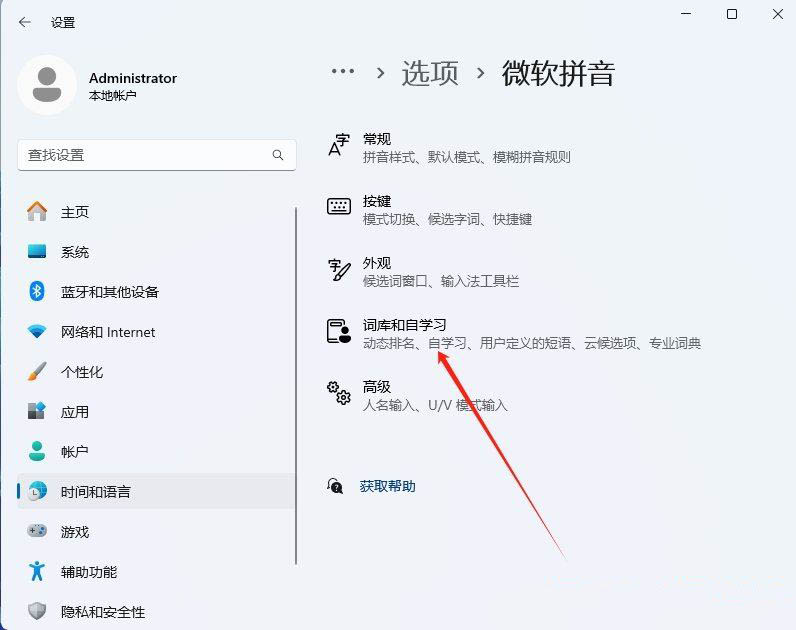The width and height of the screenshot is (796, 630).
Task: Click 人名输入、U/V 模式输入 description
Action: pyautogui.click(x=435, y=405)
